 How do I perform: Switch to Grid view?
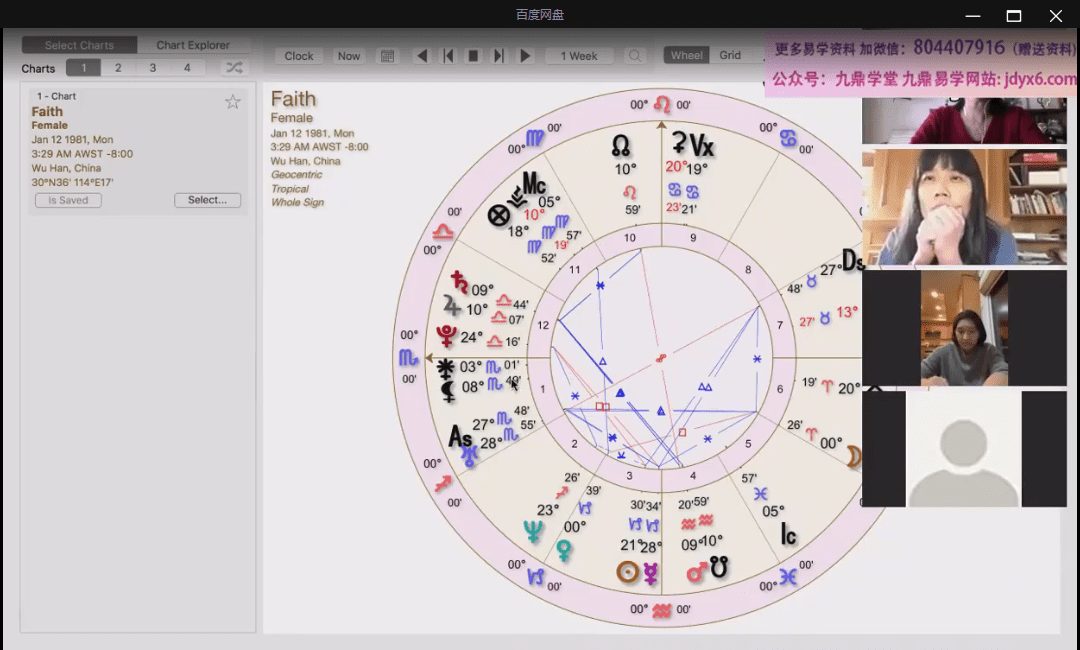[x=731, y=55]
